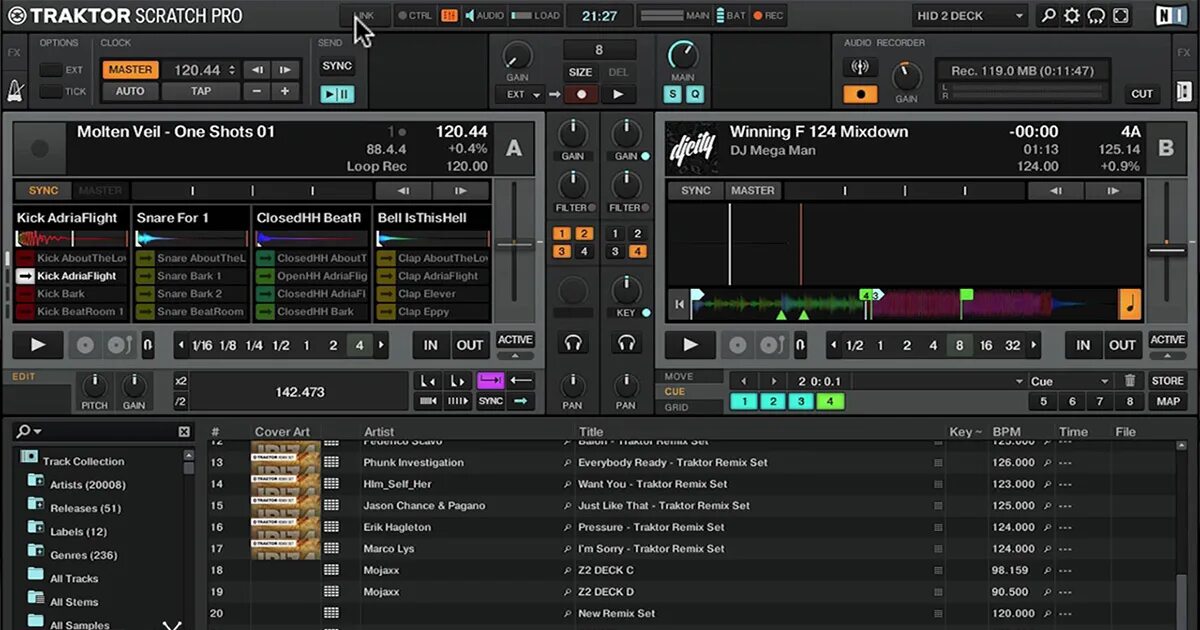Click the broadcast icon in Audio Recorder
1200x630 pixels.
pyautogui.click(x=859, y=68)
